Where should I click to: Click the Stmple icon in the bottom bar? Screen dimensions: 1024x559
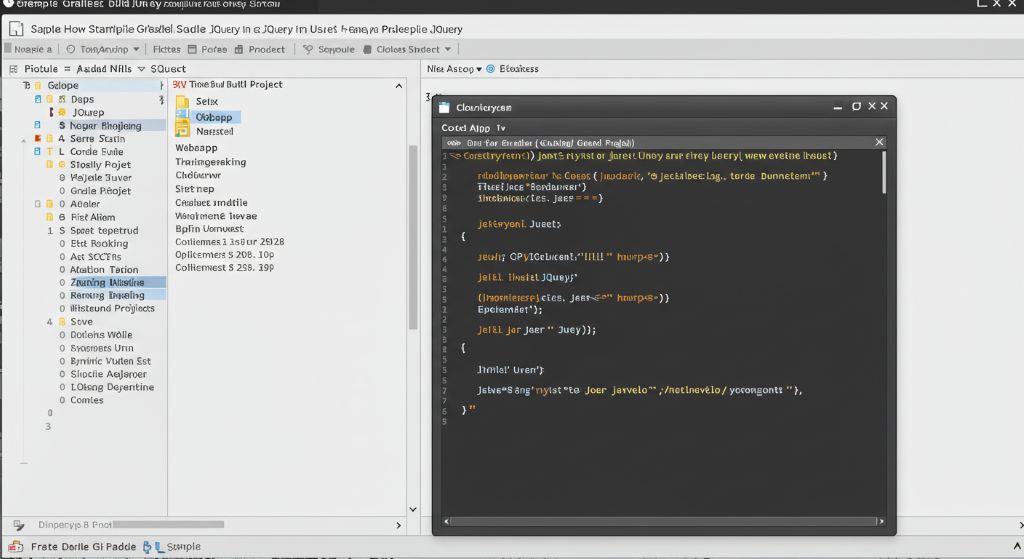[157, 547]
